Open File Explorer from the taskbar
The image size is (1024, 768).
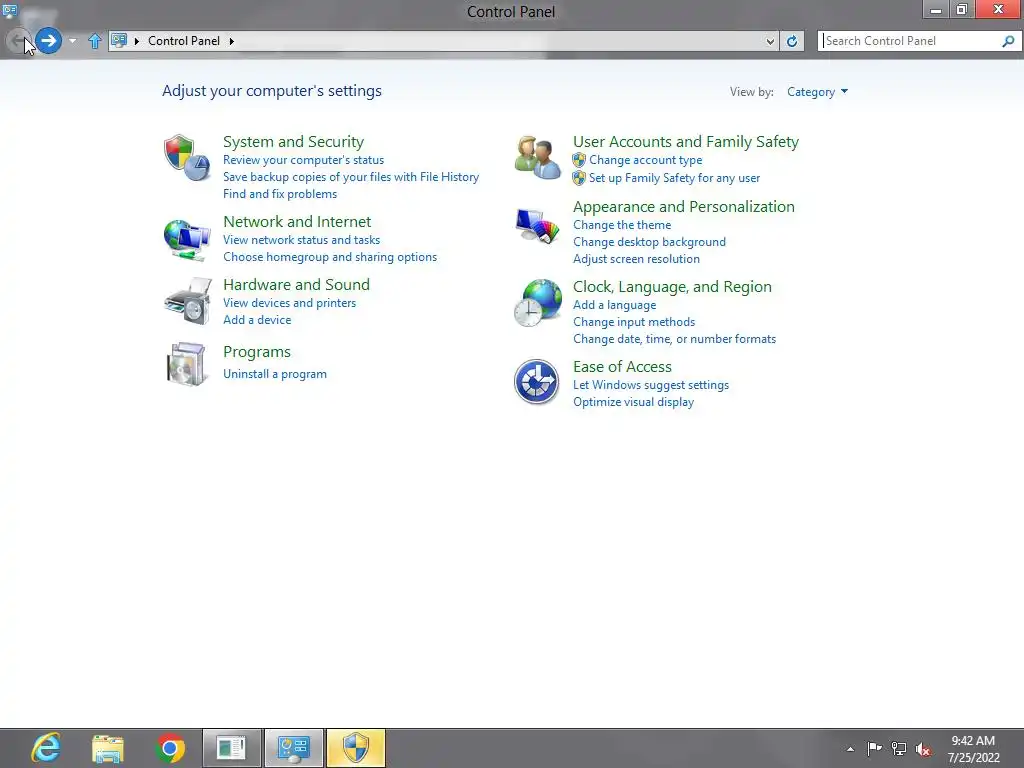coord(108,748)
